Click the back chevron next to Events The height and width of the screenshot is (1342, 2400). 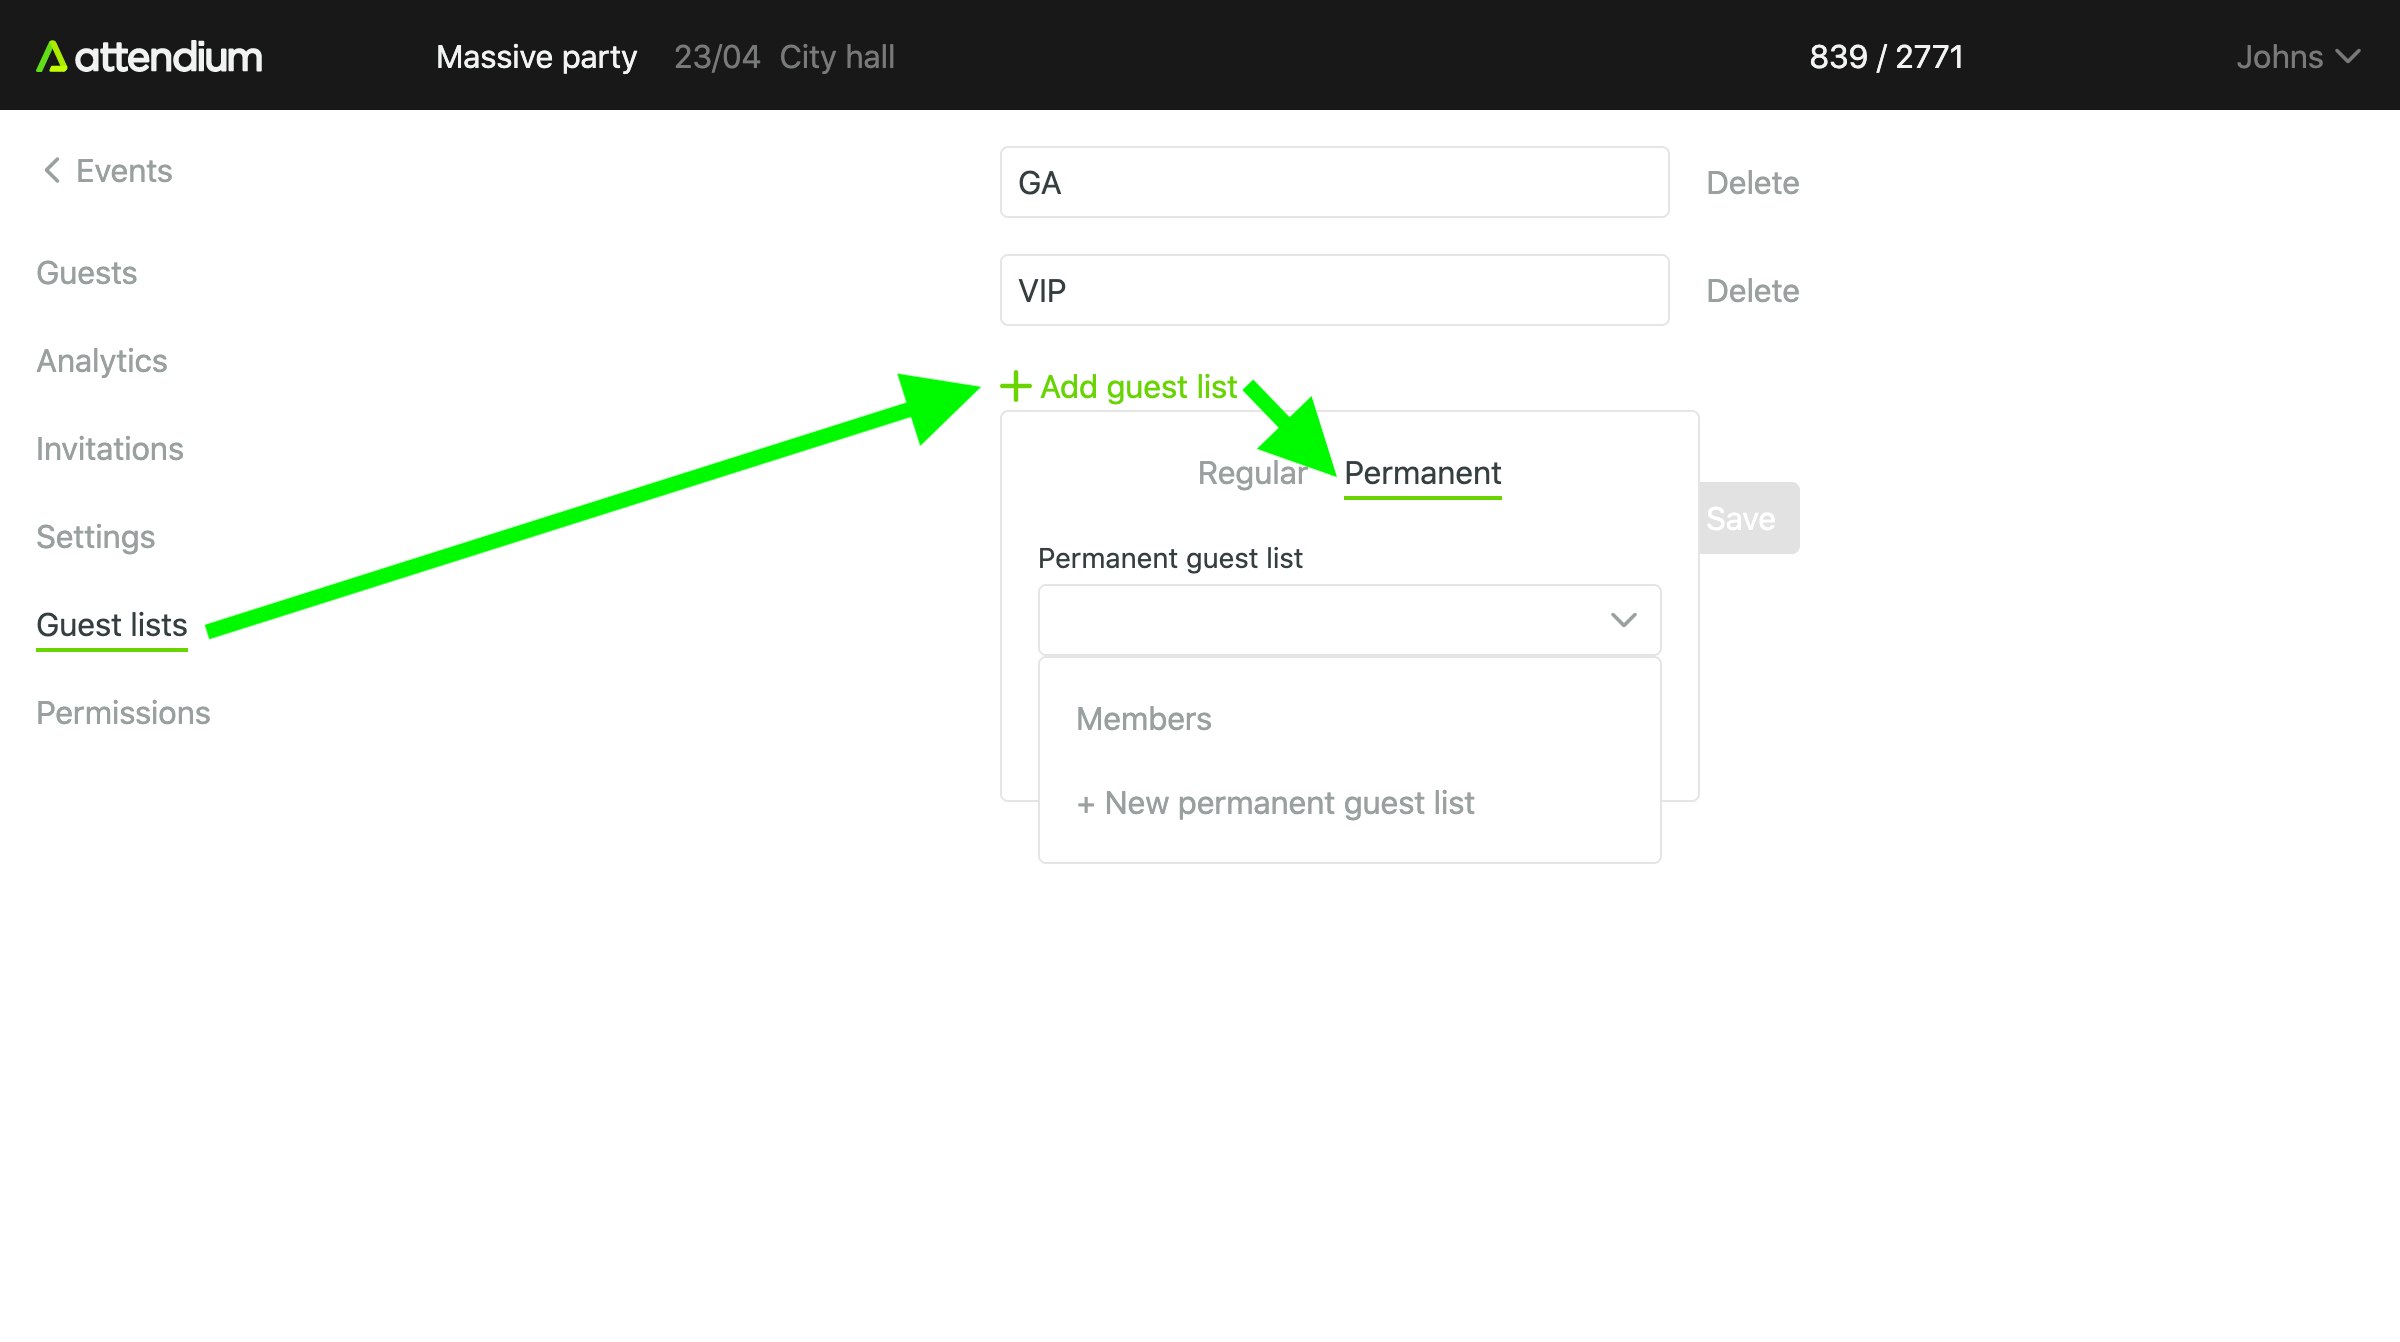(52, 171)
